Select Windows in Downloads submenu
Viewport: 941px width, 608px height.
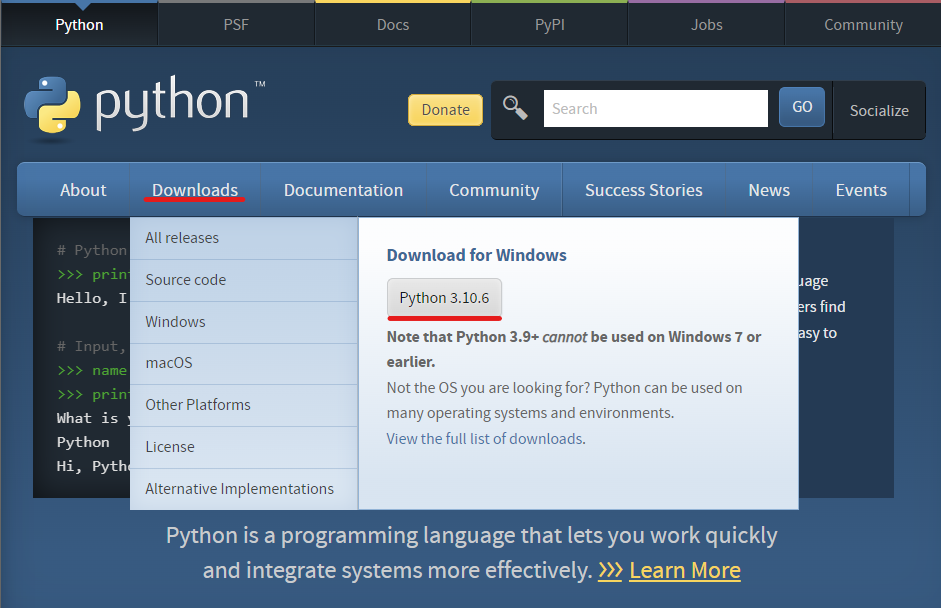[x=244, y=322]
